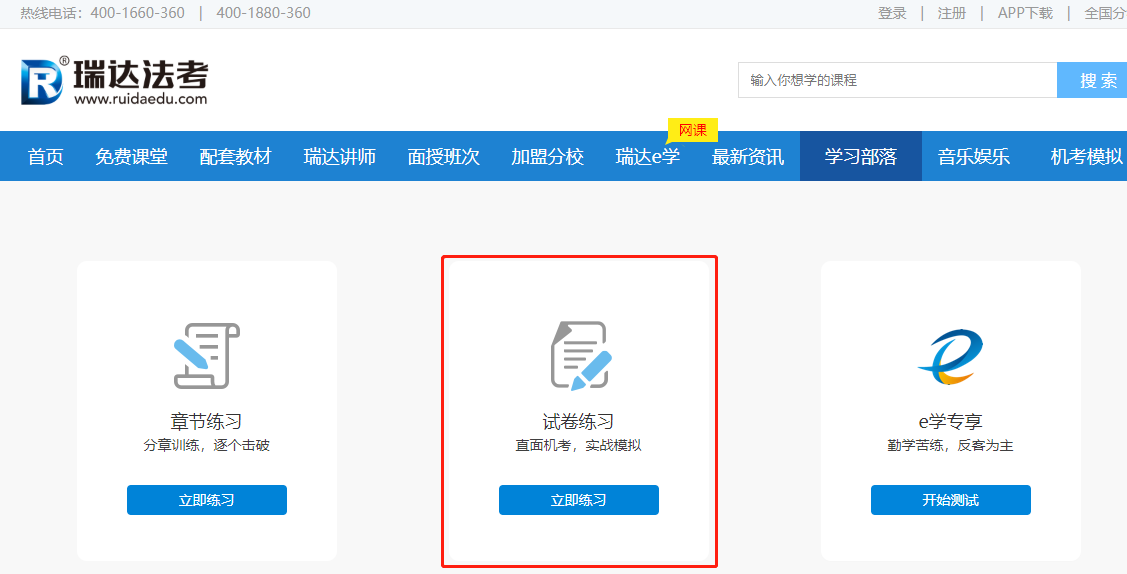Image resolution: width=1127 pixels, height=574 pixels.
Task: Open the 配套教材 menu item
Action: tap(235, 156)
